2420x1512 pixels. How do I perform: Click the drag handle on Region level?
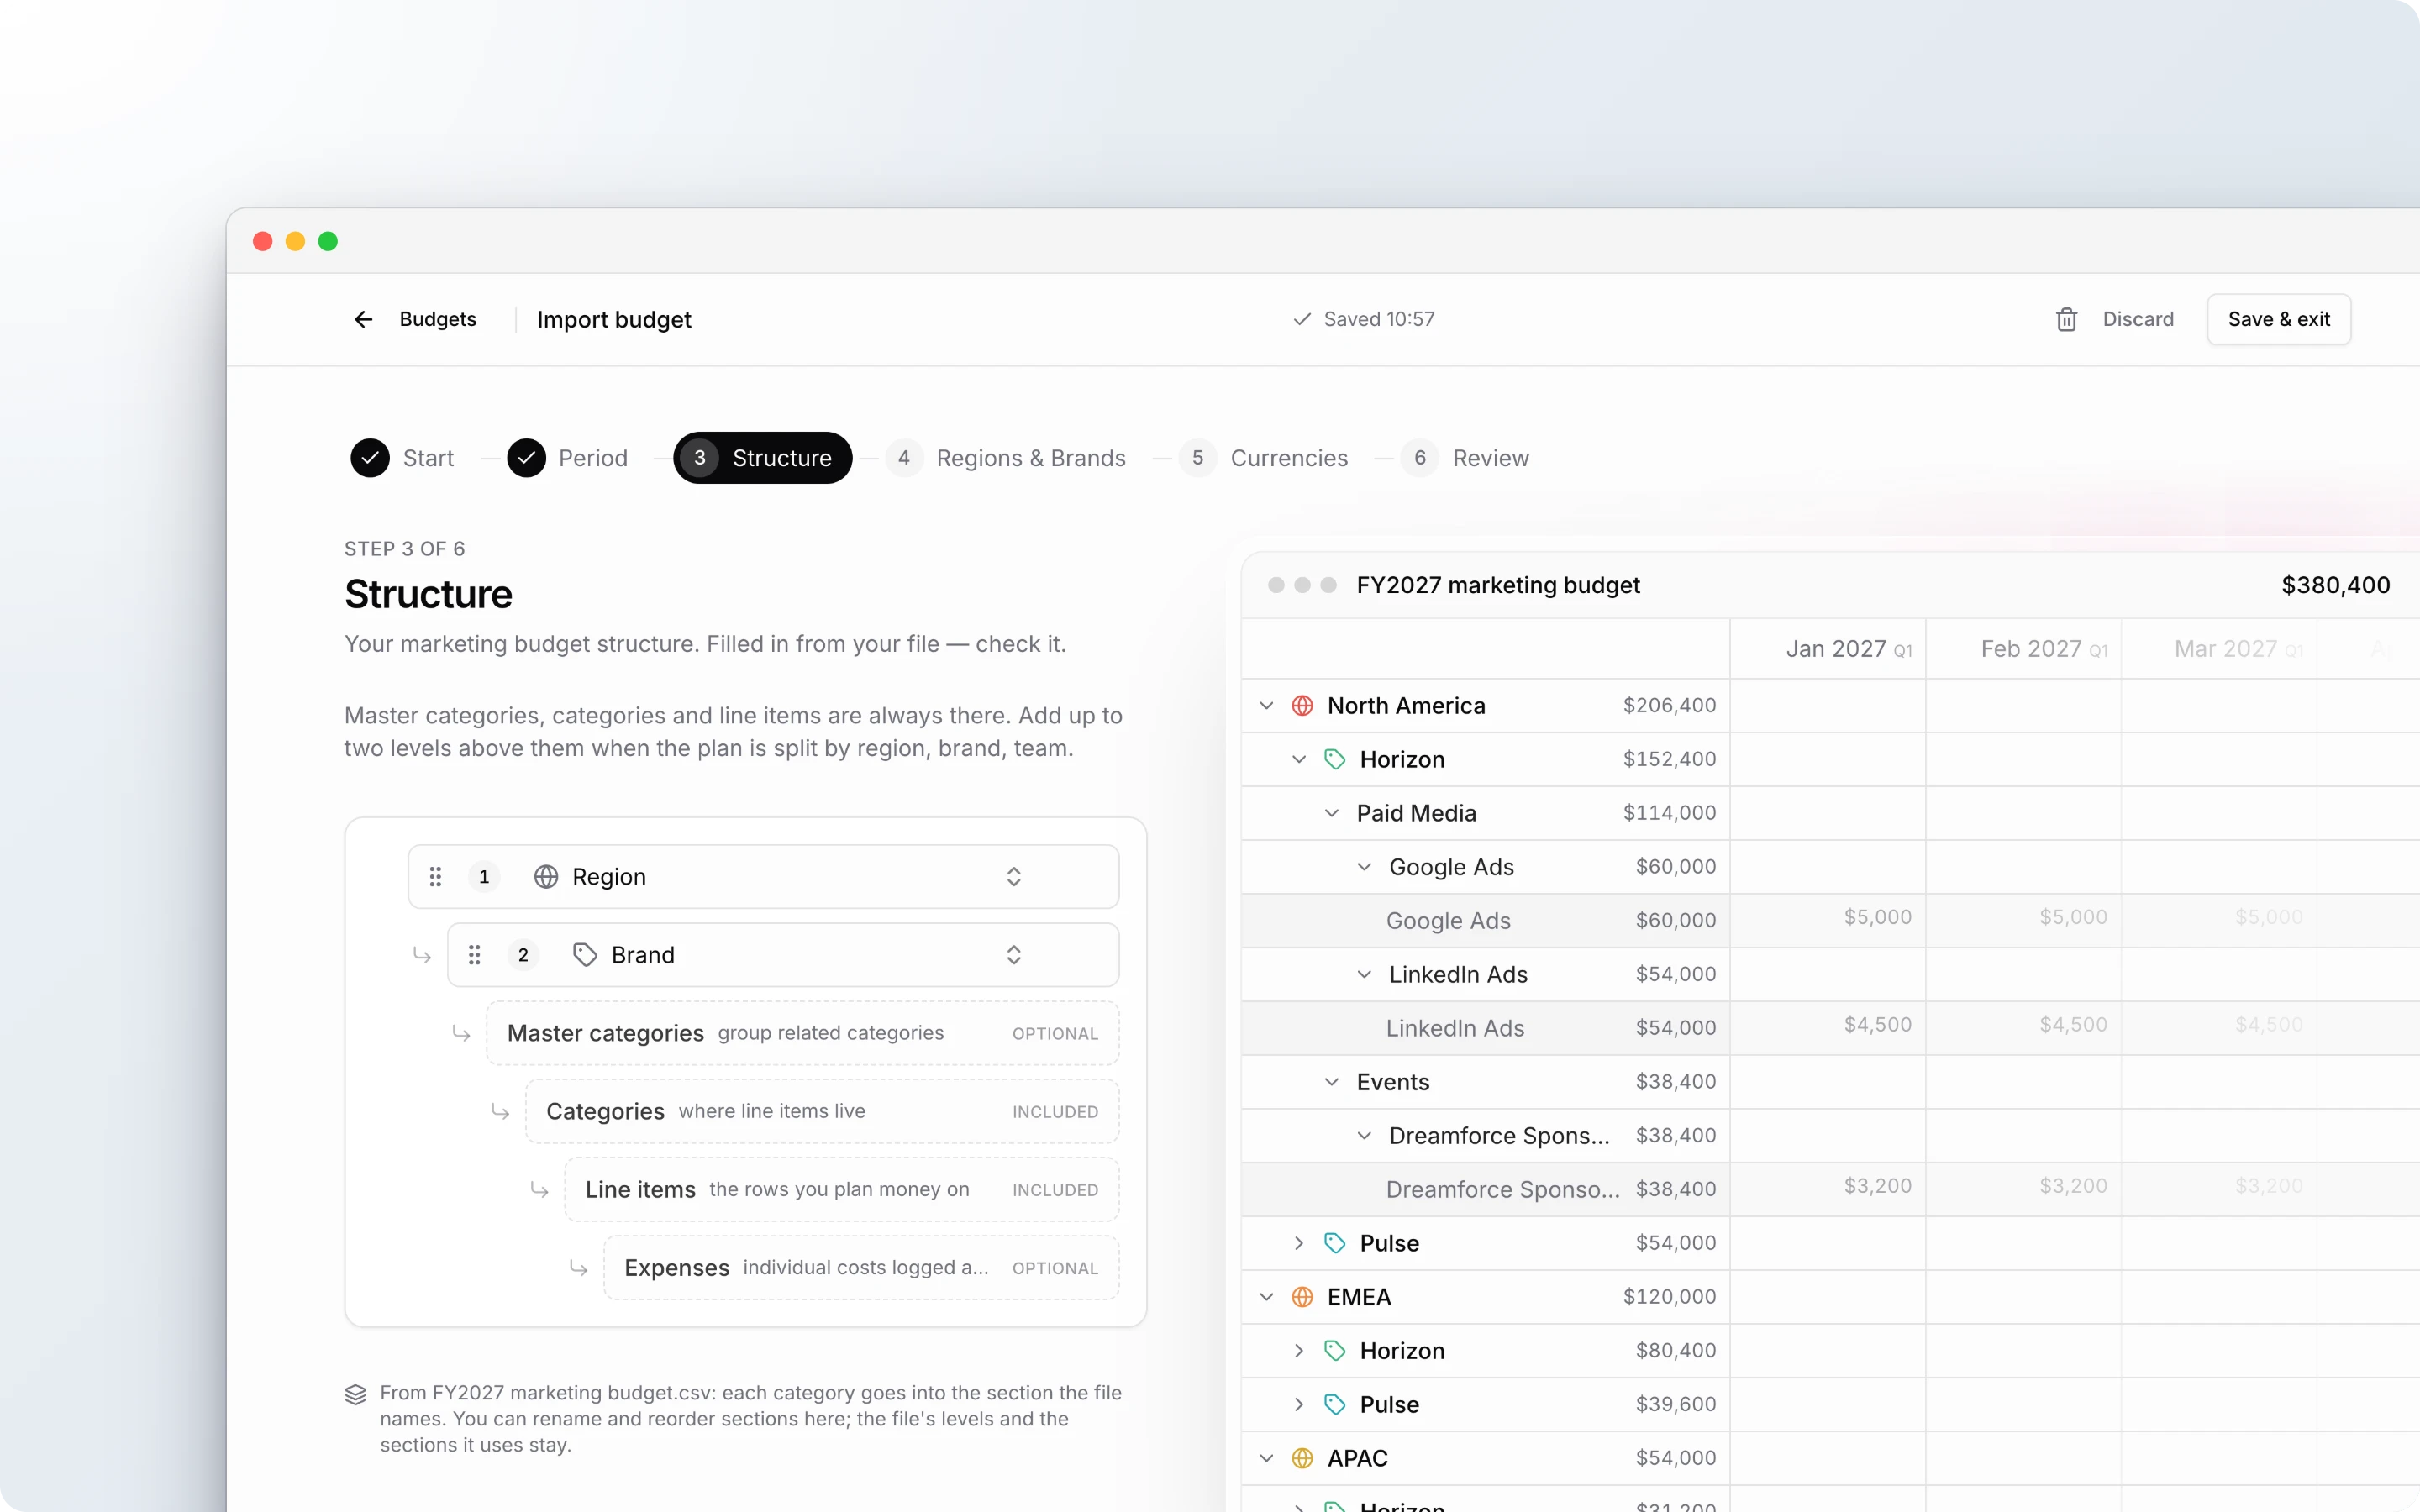click(435, 877)
